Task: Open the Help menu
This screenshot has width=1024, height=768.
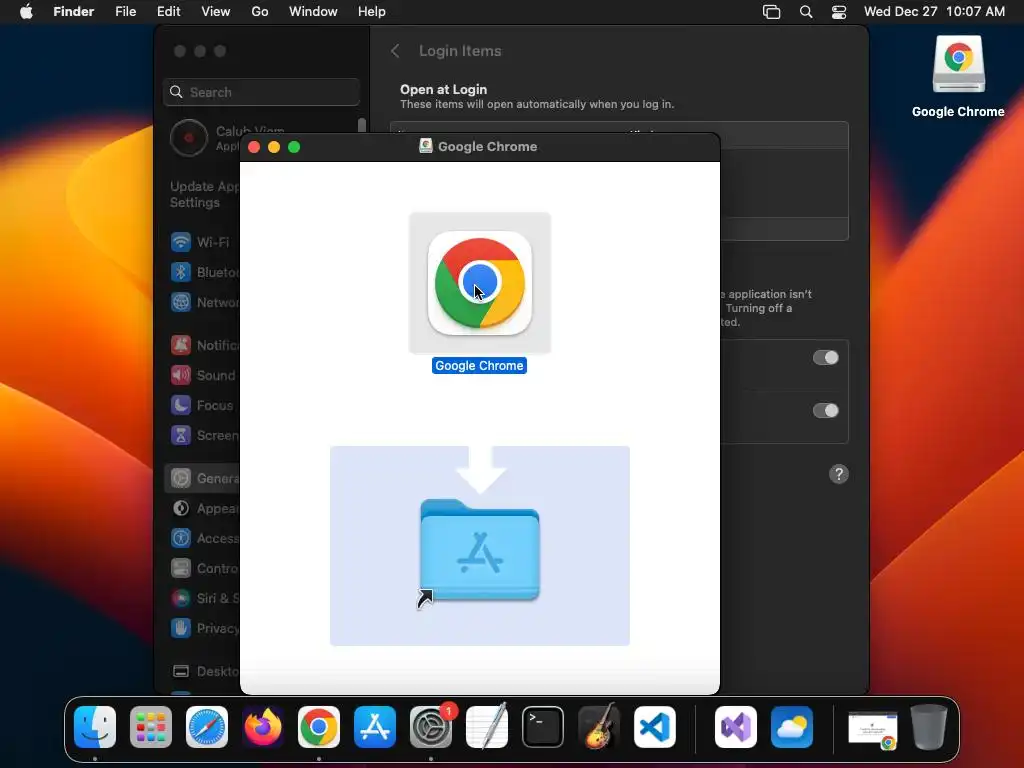Action: [372, 12]
